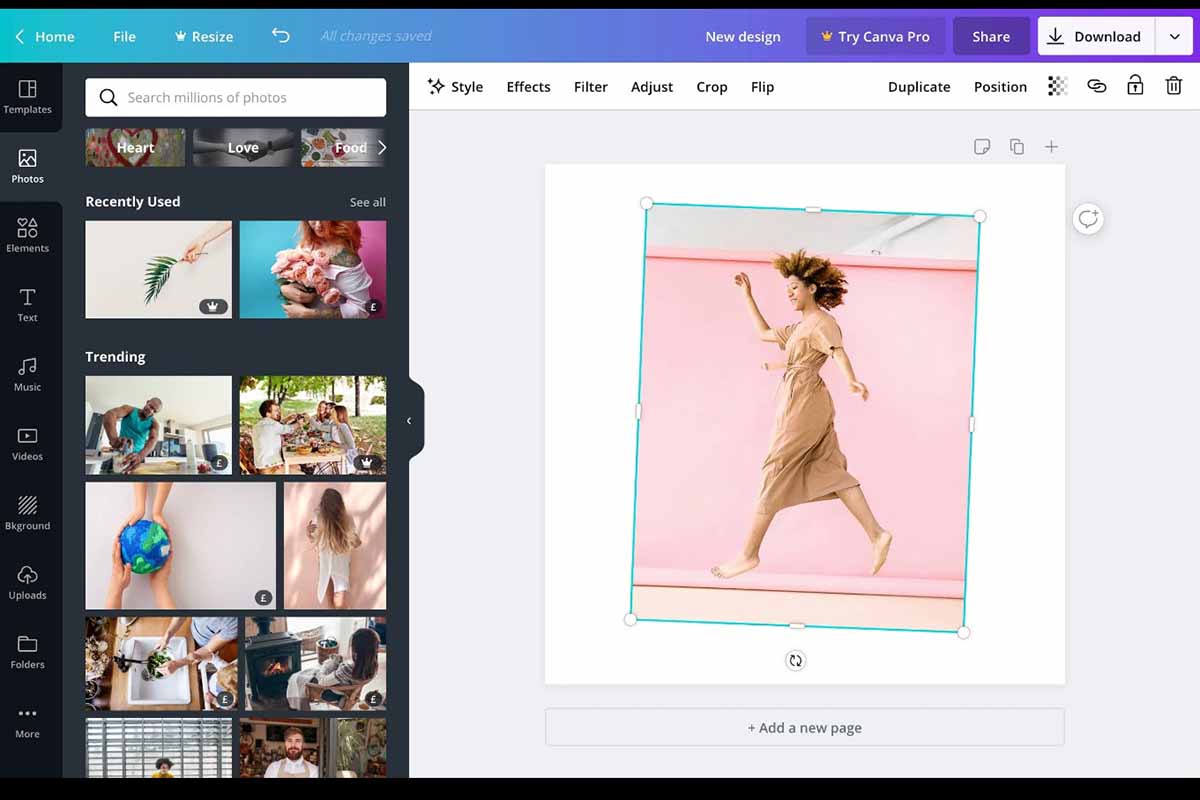Toggle the lock icon for the image
The height and width of the screenshot is (800, 1200).
1135,86
